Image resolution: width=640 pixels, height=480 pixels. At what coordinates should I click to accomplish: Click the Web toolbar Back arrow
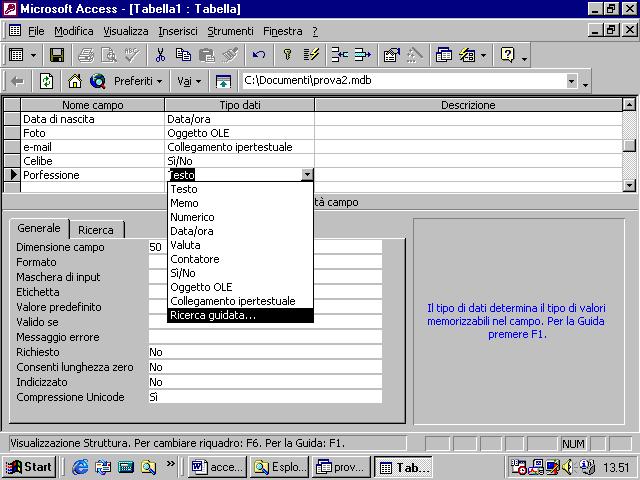click(17, 81)
